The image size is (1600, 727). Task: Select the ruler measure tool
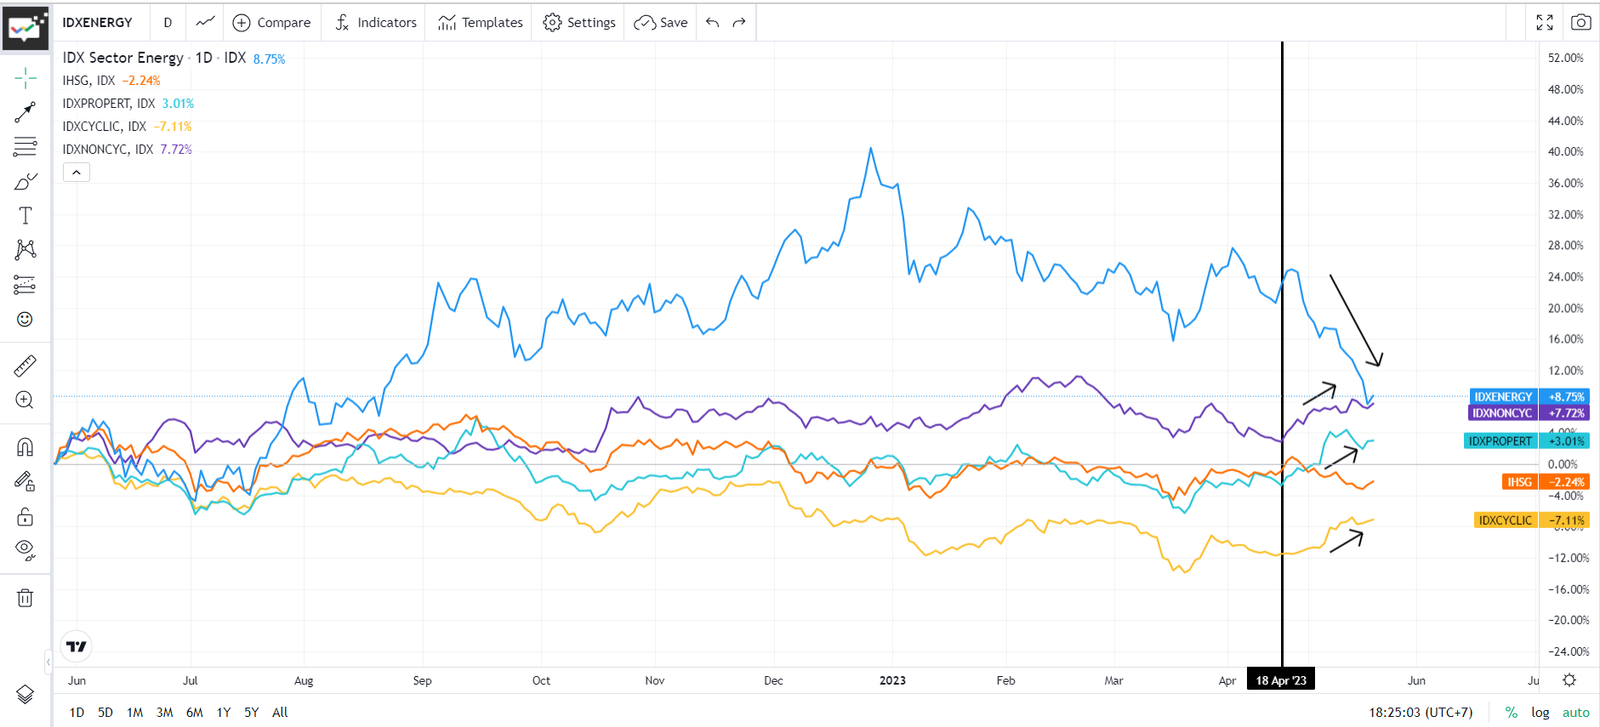pyautogui.click(x=25, y=366)
